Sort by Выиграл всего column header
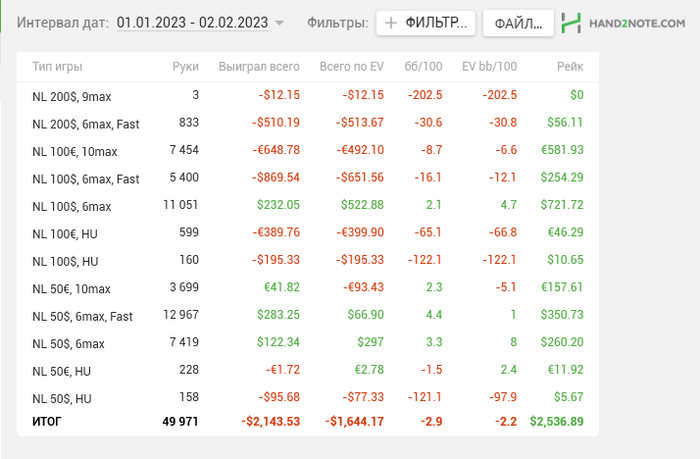Screen dimensions: 700x459 259,67
